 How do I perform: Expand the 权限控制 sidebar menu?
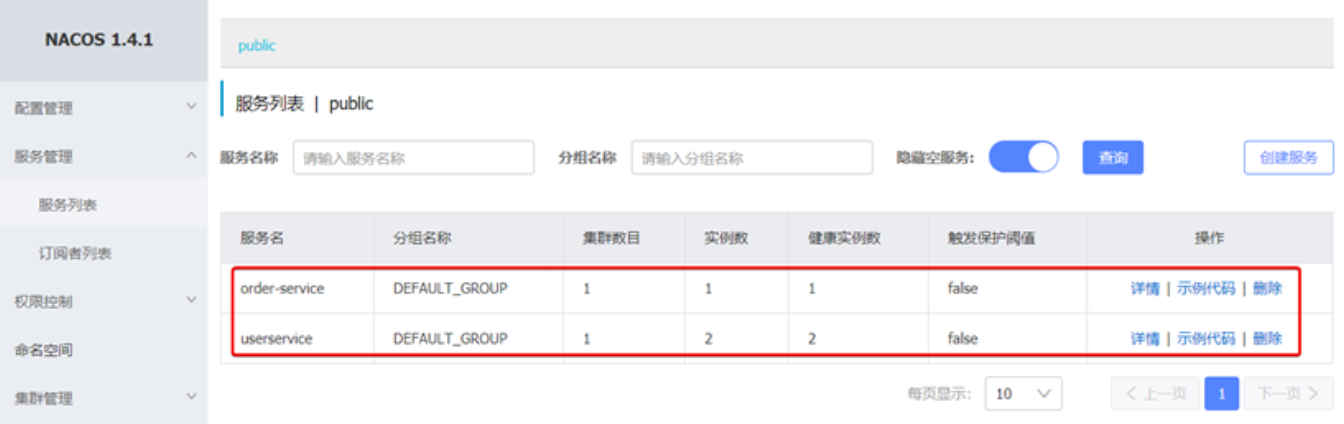(103, 301)
